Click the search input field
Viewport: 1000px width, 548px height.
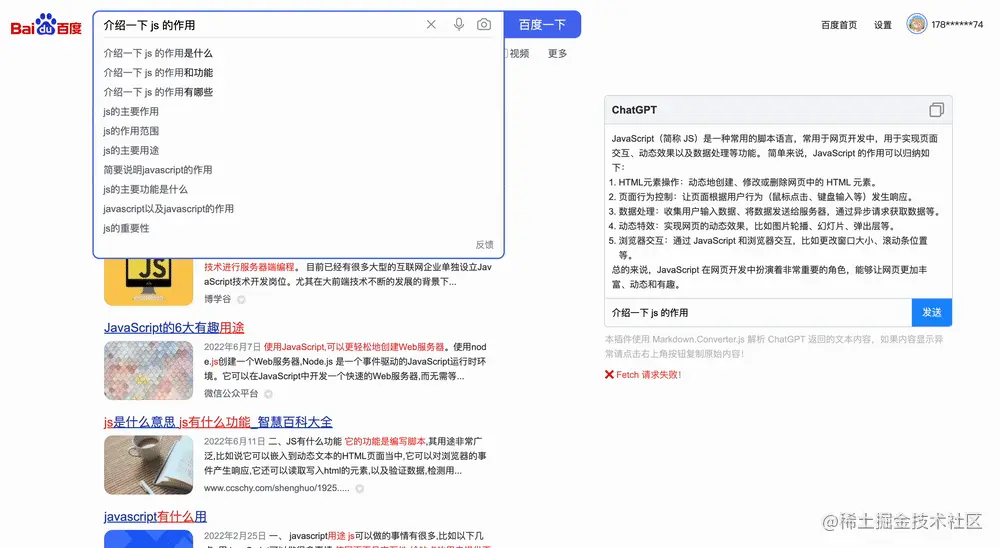coord(261,25)
